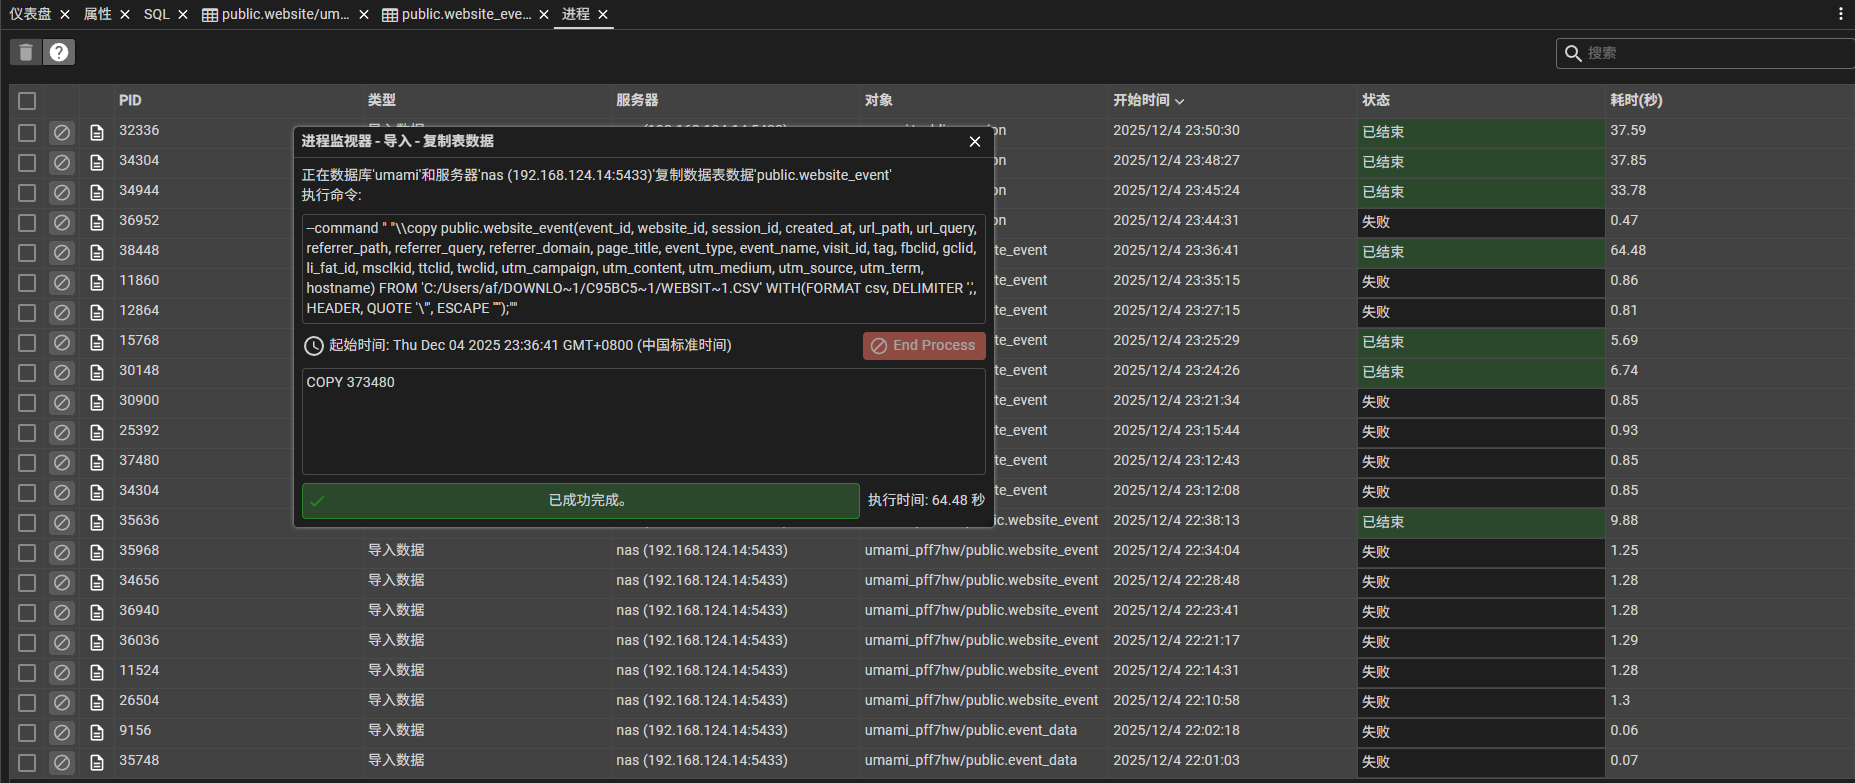Open log document icon for PID 36036

pos(97,642)
